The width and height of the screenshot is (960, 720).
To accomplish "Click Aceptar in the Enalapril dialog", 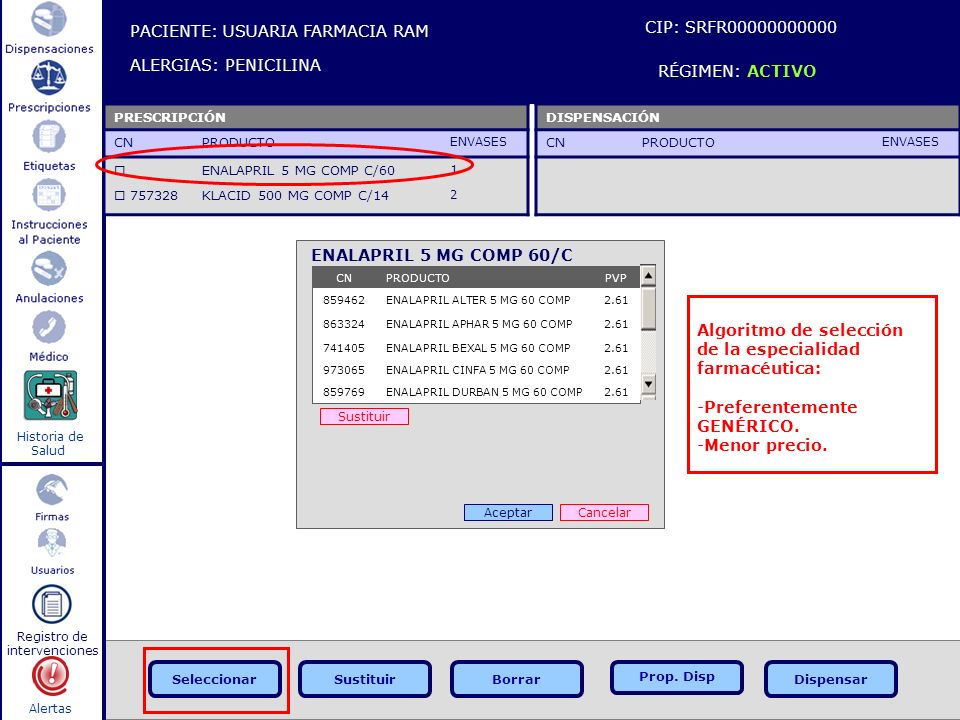I will tap(508, 512).
